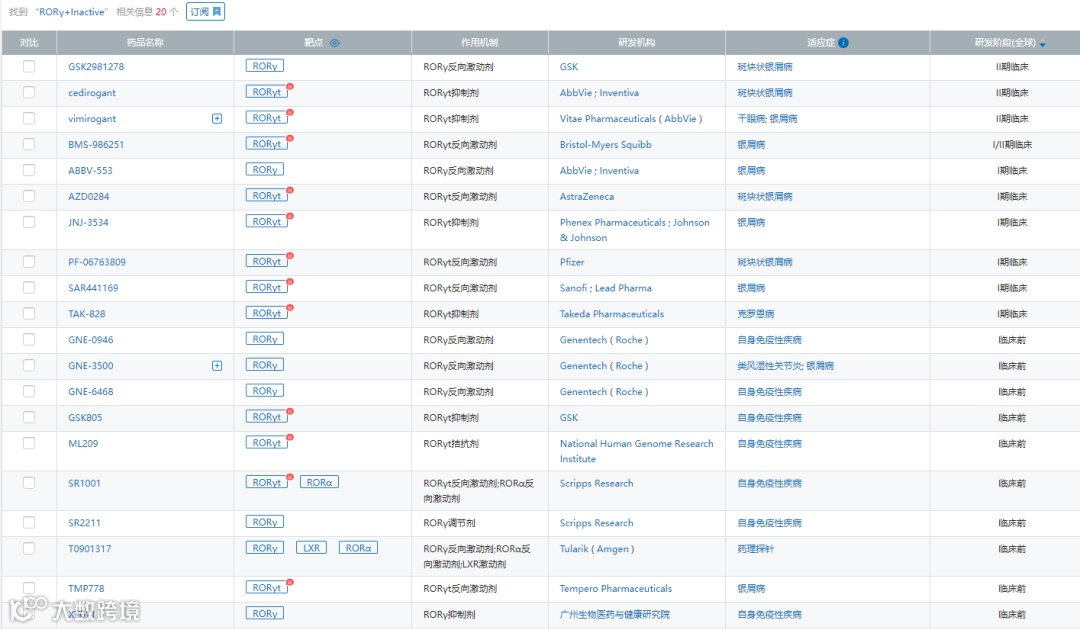The image size is (1080, 630).
Task: Expand the vimirogant row plus icon
Action: tap(217, 118)
